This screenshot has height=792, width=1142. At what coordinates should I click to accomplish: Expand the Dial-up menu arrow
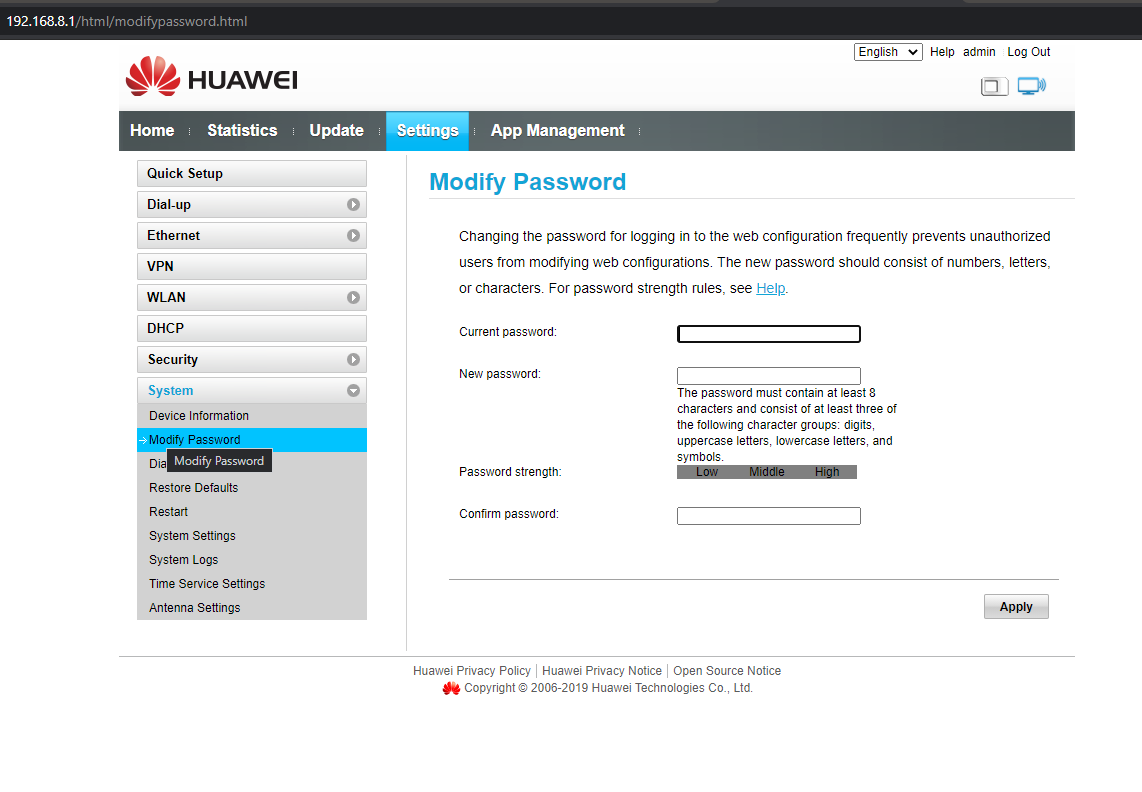353,205
